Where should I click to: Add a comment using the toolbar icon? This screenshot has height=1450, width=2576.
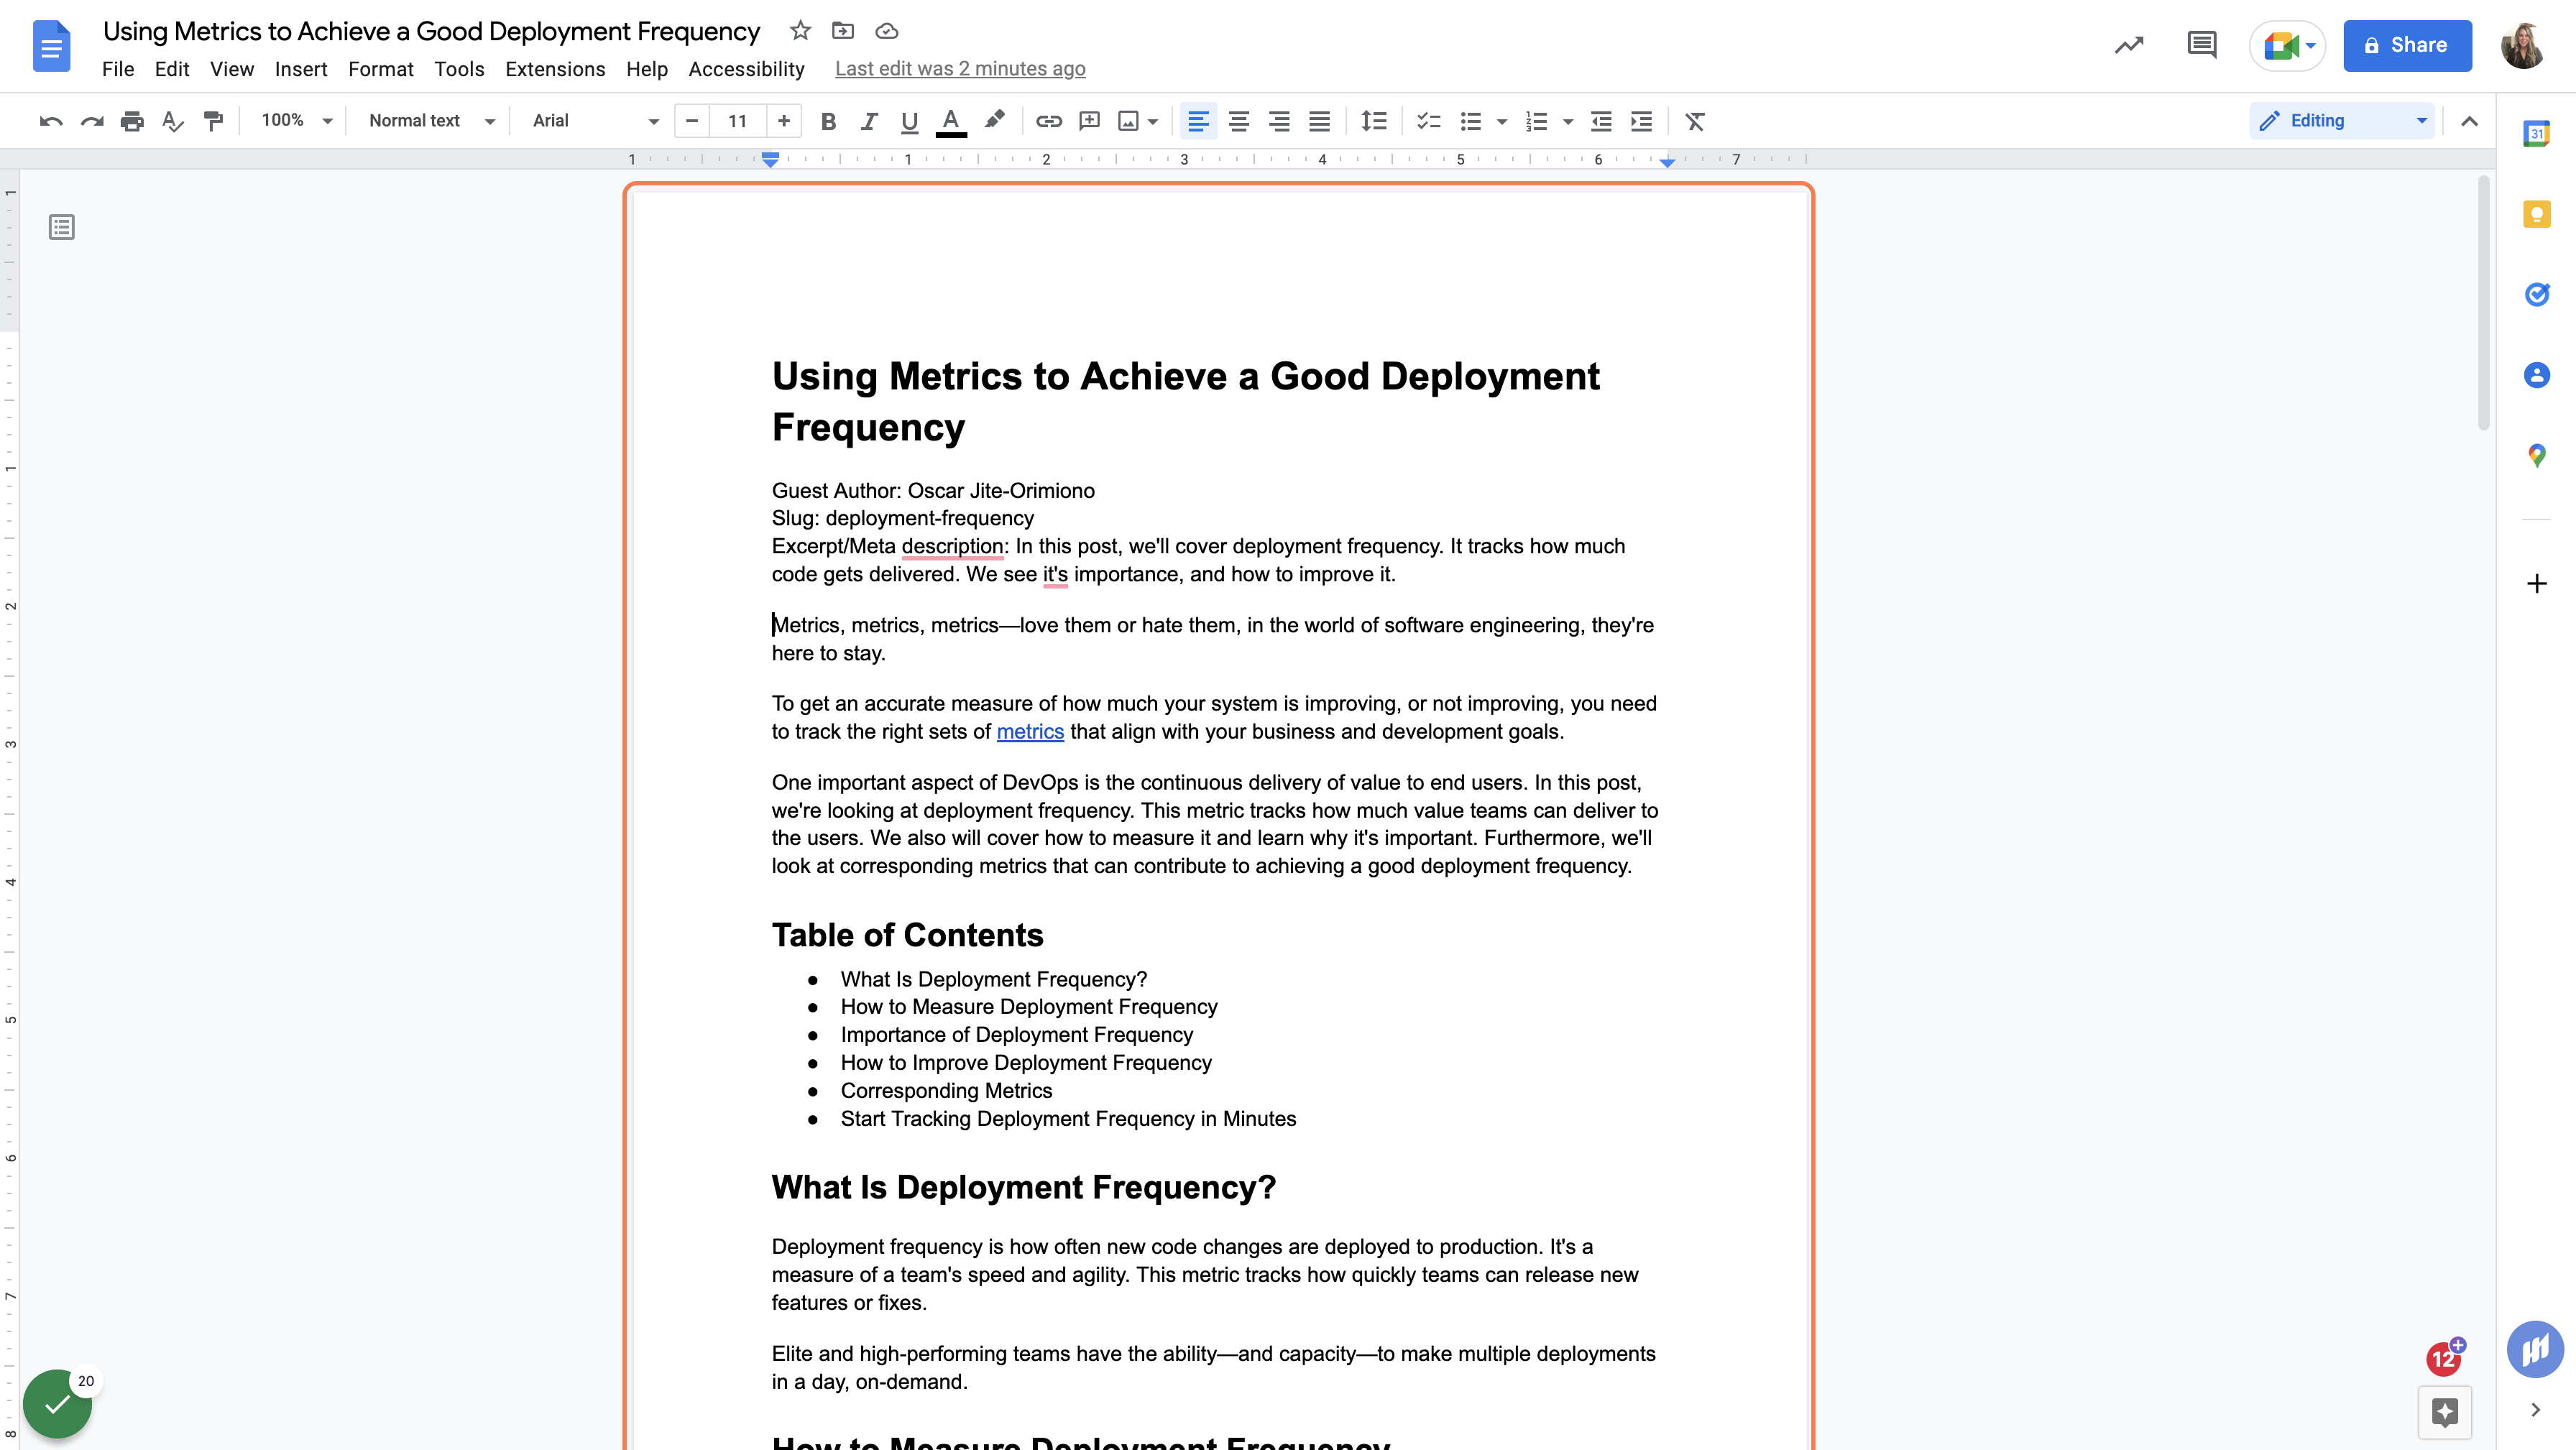click(1090, 121)
